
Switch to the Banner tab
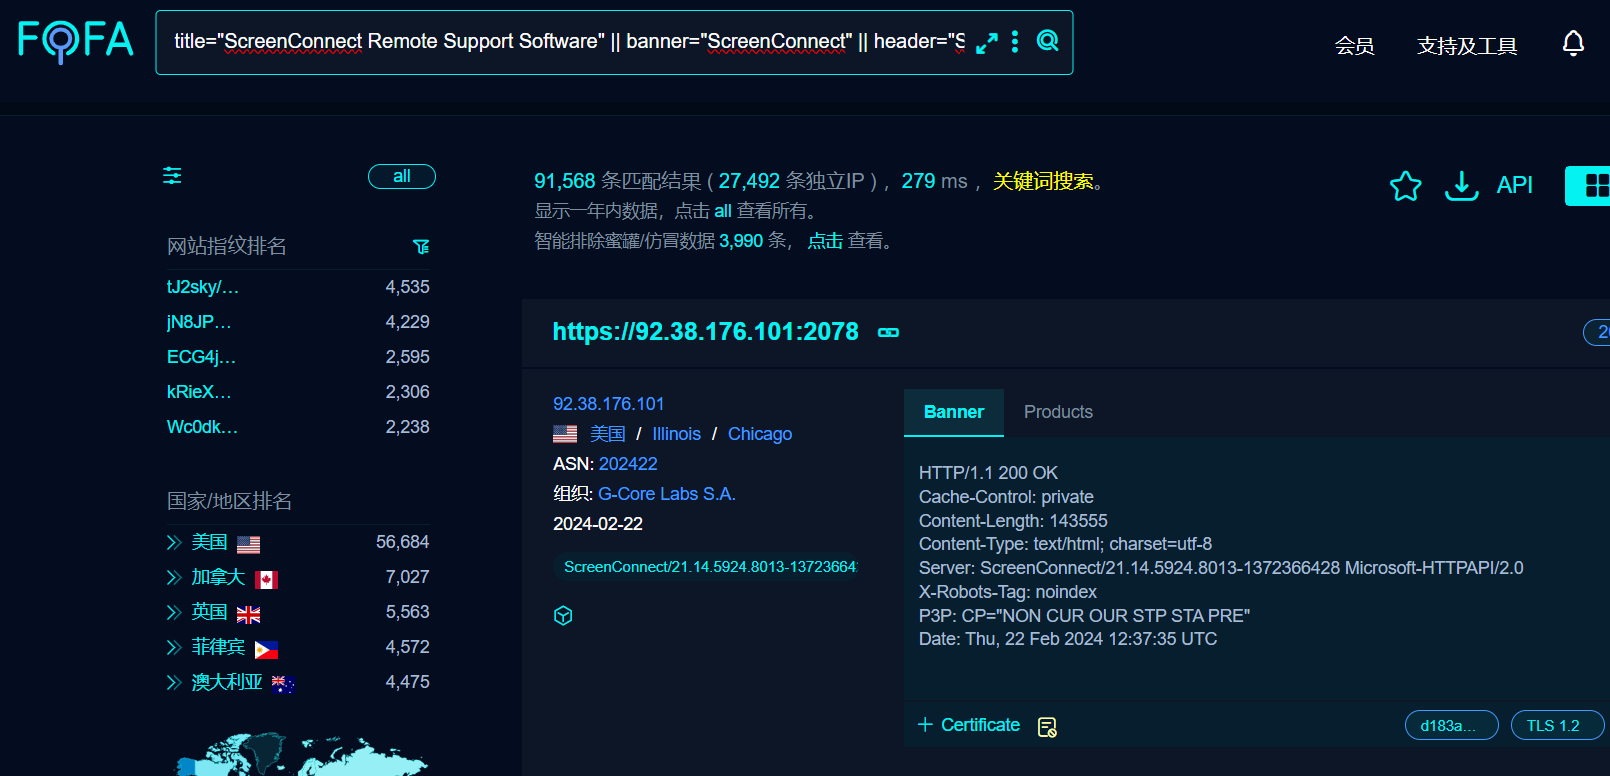click(x=954, y=412)
